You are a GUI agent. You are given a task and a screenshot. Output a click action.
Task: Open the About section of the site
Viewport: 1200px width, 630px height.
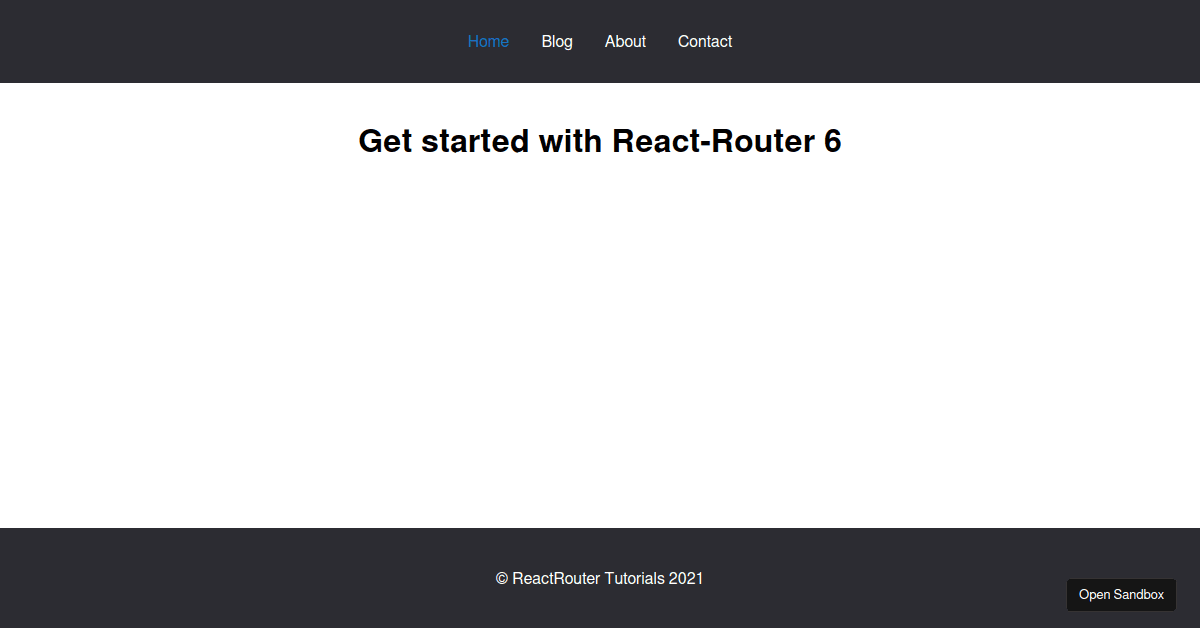pyautogui.click(x=625, y=41)
